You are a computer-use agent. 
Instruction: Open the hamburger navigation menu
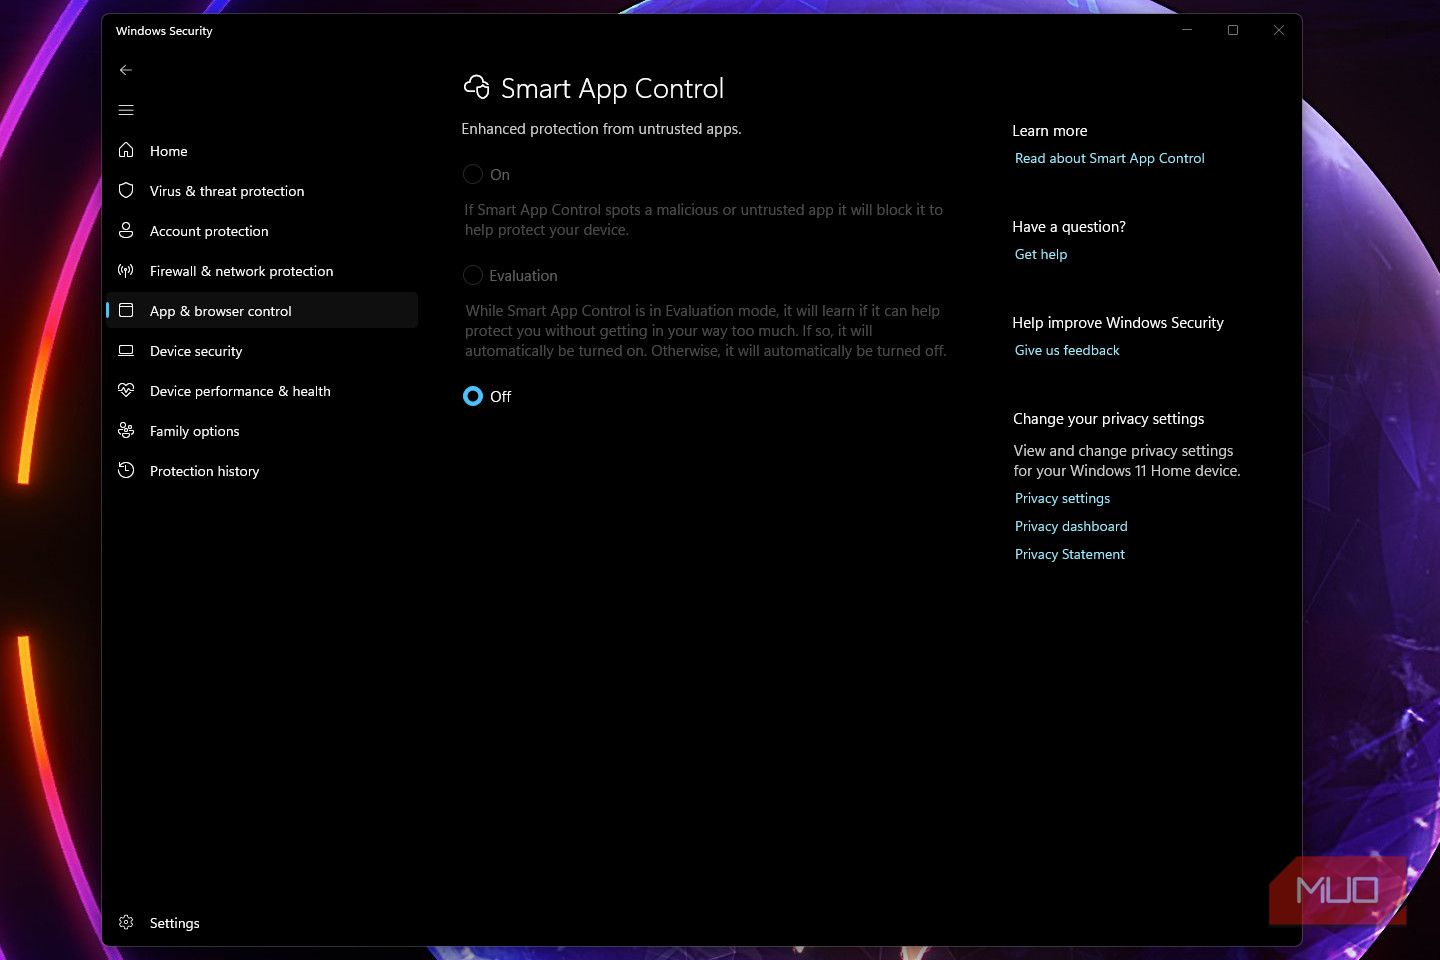tap(126, 110)
